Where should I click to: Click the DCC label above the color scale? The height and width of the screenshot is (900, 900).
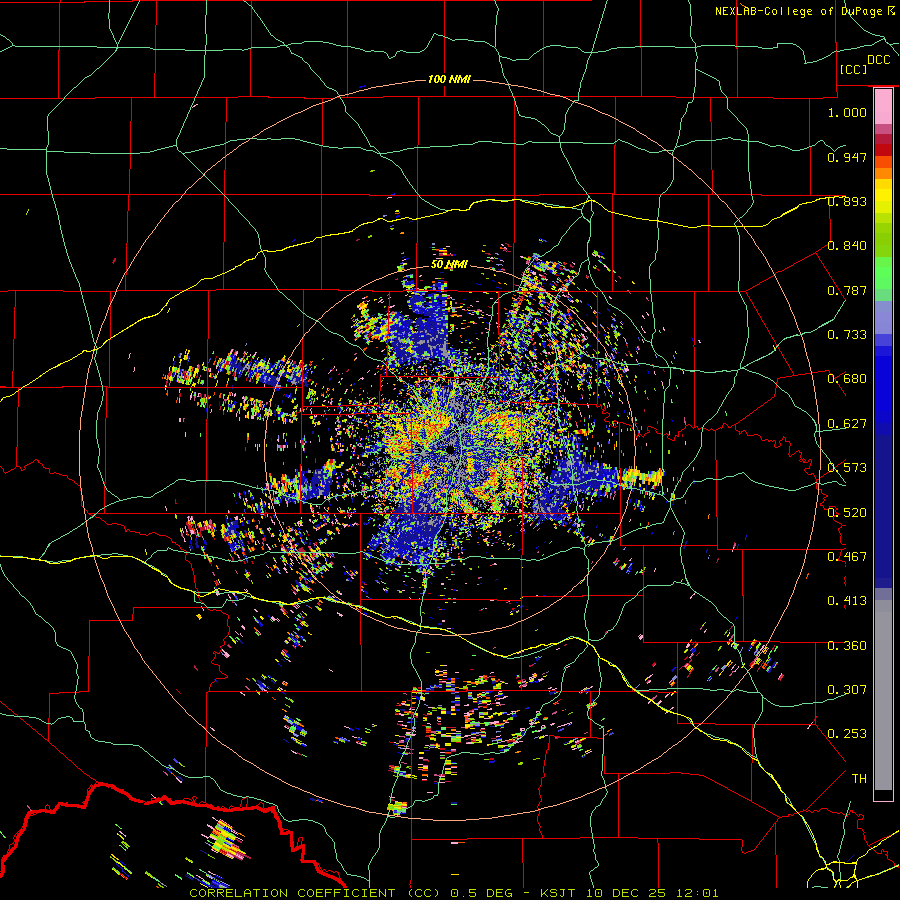click(879, 60)
